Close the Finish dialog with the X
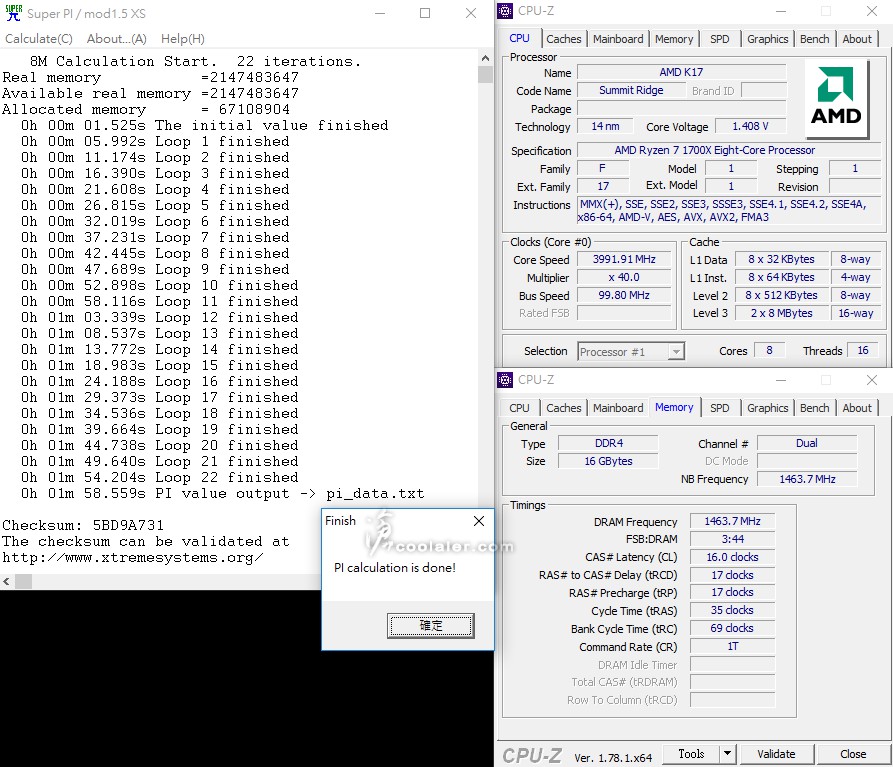This screenshot has width=893, height=767. (x=479, y=521)
